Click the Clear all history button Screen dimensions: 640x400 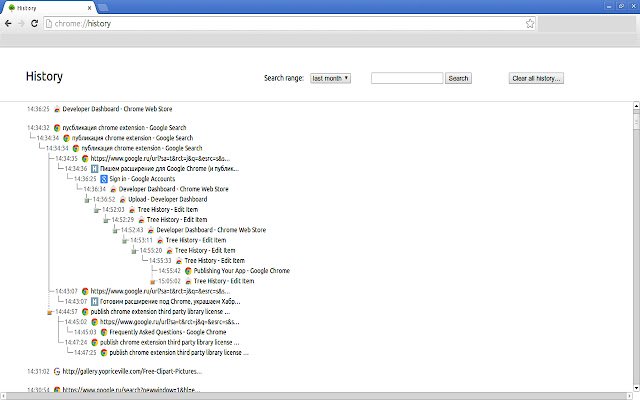536,78
